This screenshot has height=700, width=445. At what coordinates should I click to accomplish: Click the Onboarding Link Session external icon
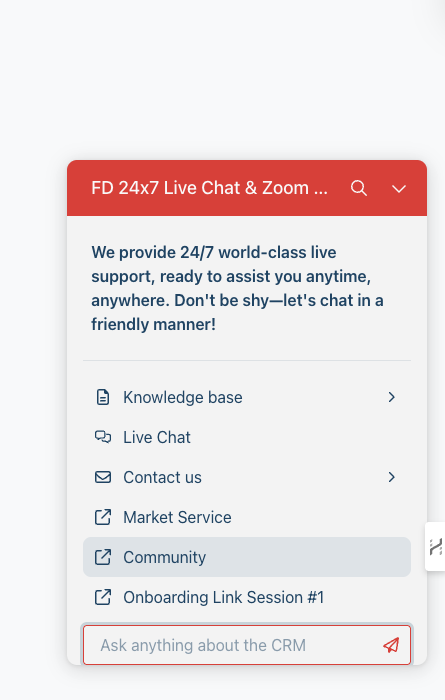(x=103, y=597)
